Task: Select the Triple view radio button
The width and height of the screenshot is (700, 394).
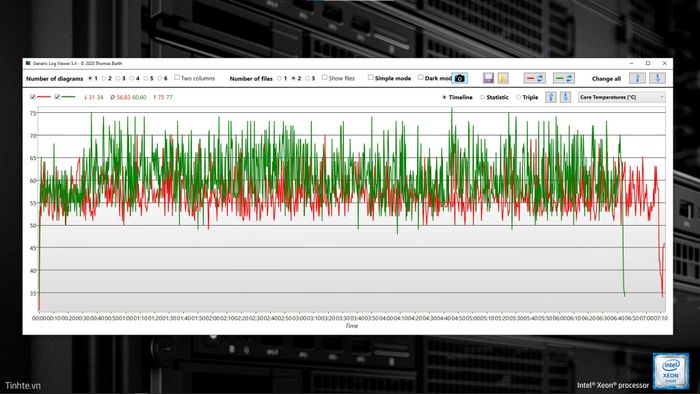Action: click(518, 97)
